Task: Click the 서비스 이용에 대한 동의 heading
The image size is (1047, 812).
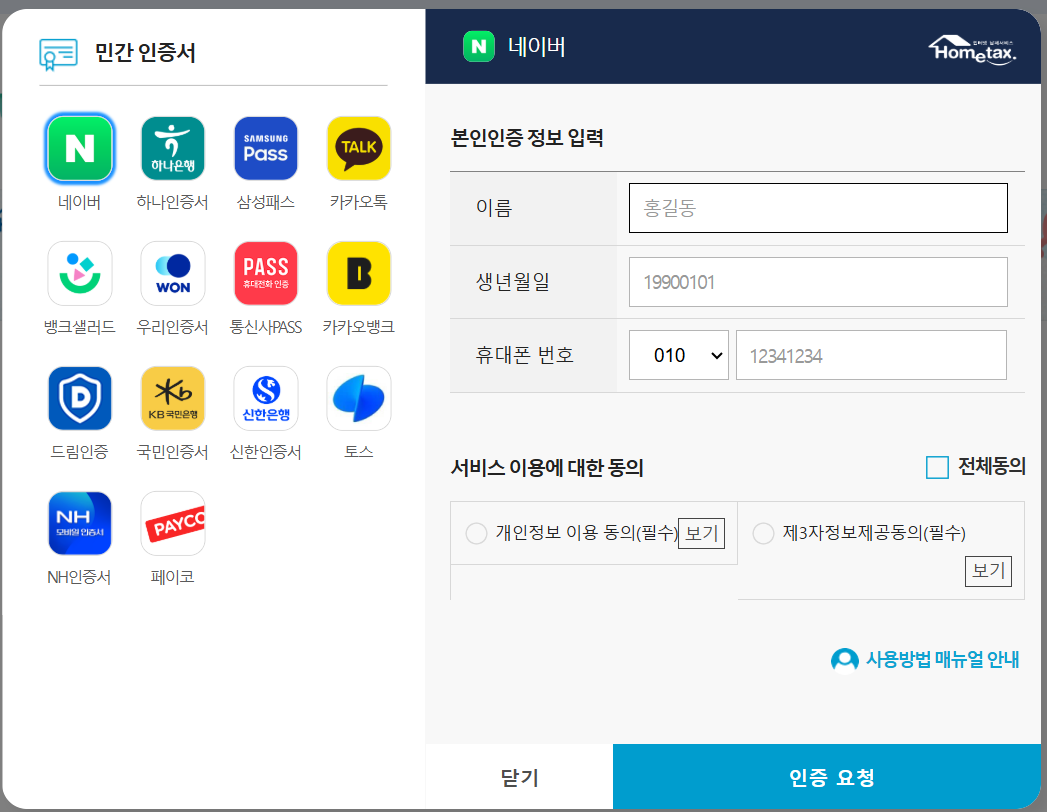Action: click(x=547, y=468)
